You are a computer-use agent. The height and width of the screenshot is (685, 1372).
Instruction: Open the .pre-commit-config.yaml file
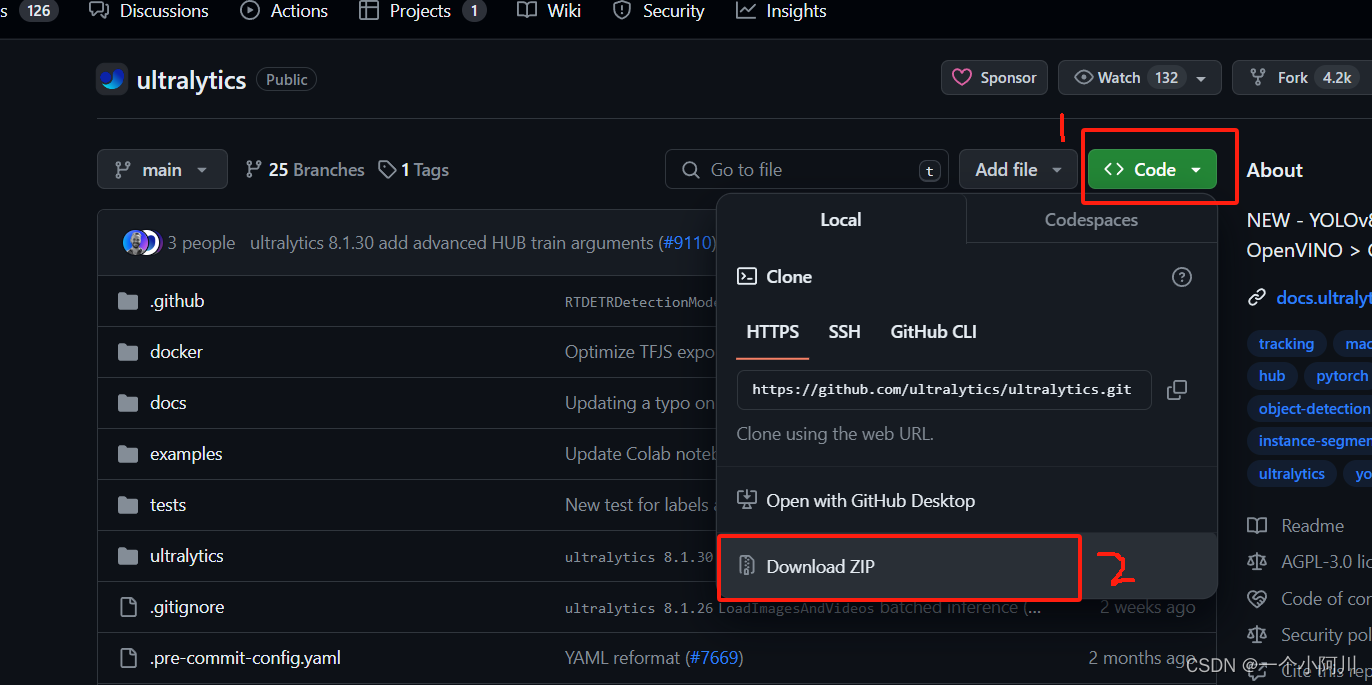point(245,658)
